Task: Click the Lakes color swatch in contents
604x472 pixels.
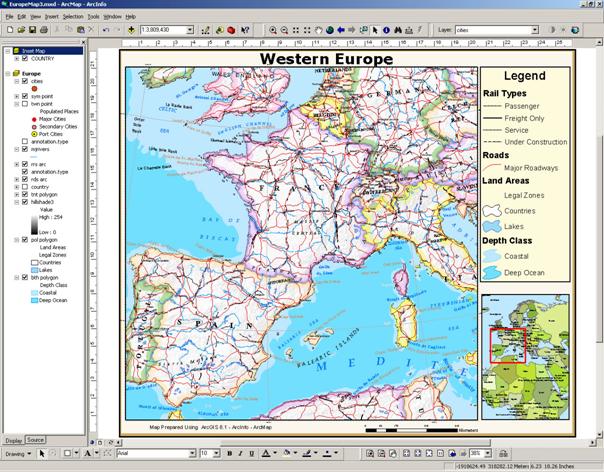Action: point(31,270)
